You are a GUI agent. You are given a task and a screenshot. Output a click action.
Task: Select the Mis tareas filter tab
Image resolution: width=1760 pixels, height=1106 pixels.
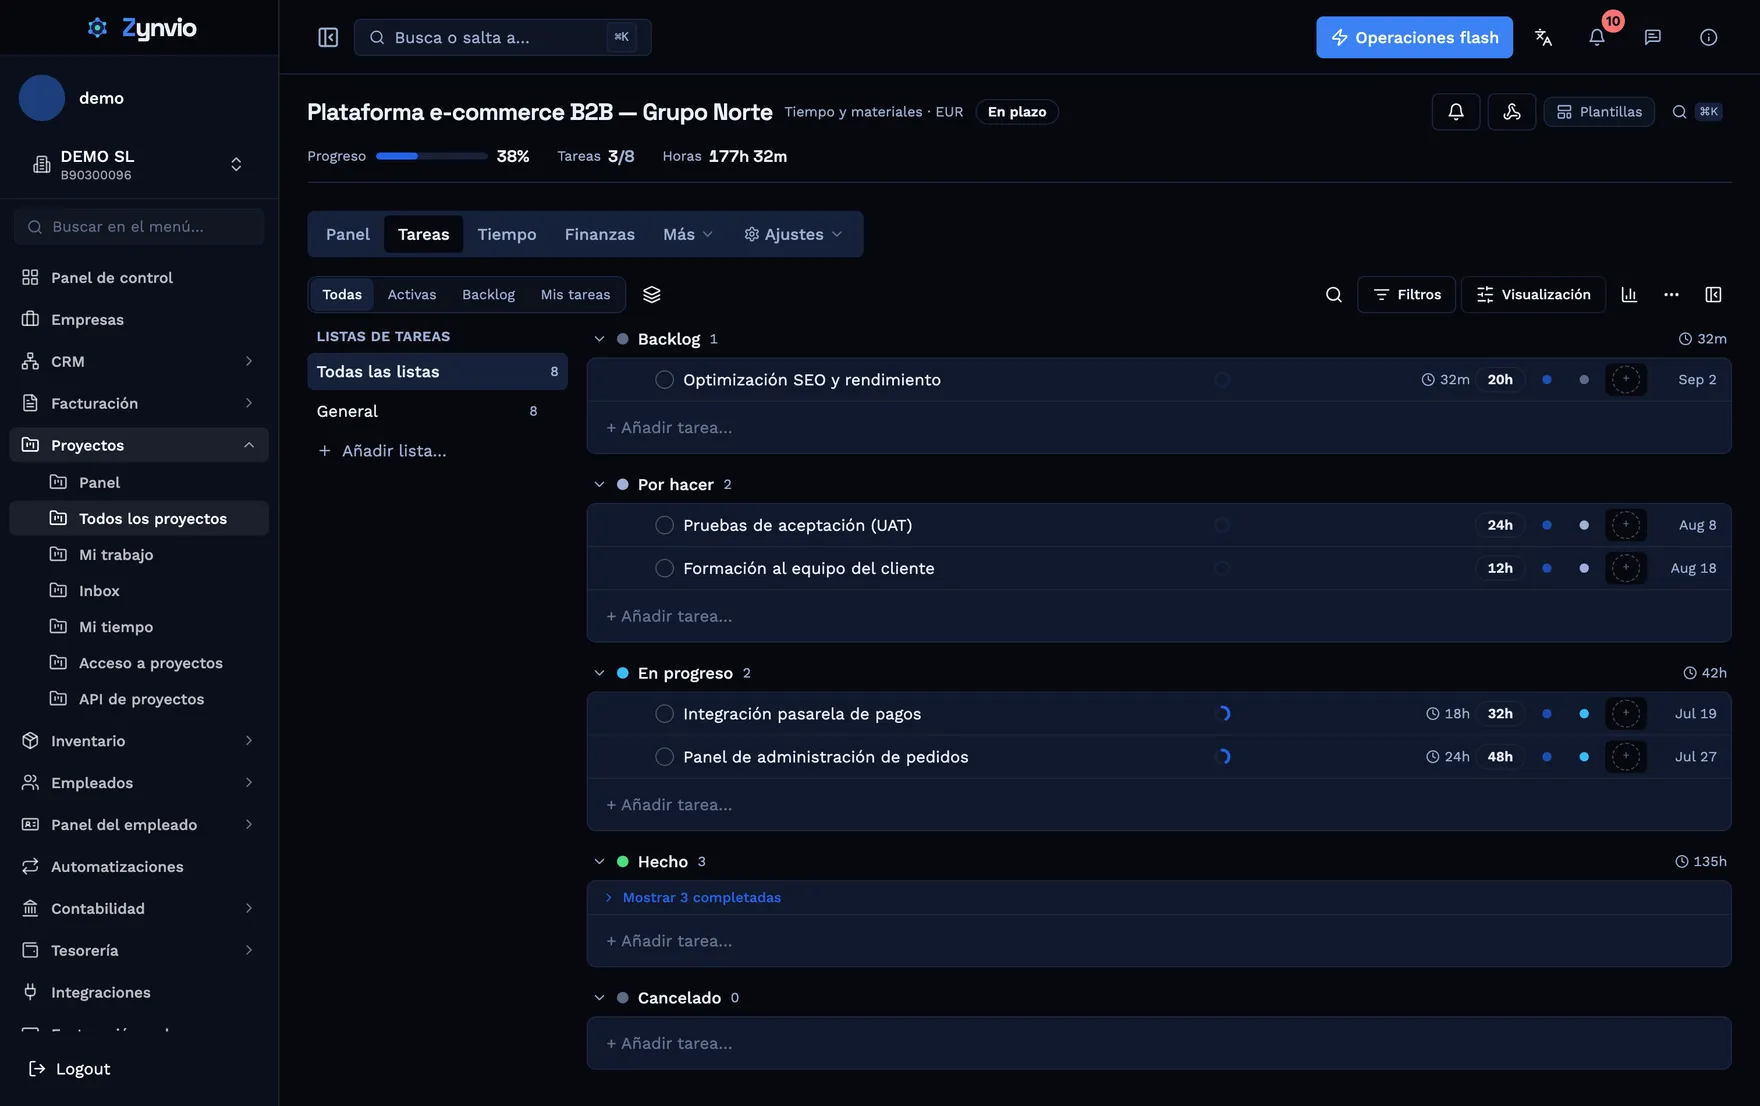[575, 295]
